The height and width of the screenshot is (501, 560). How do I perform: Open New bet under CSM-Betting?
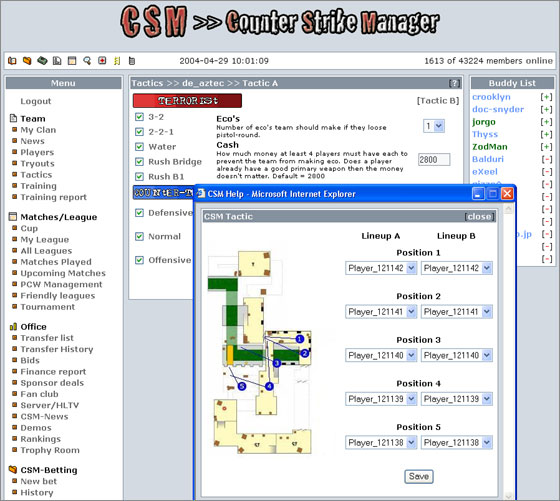pyautogui.click(x=39, y=481)
